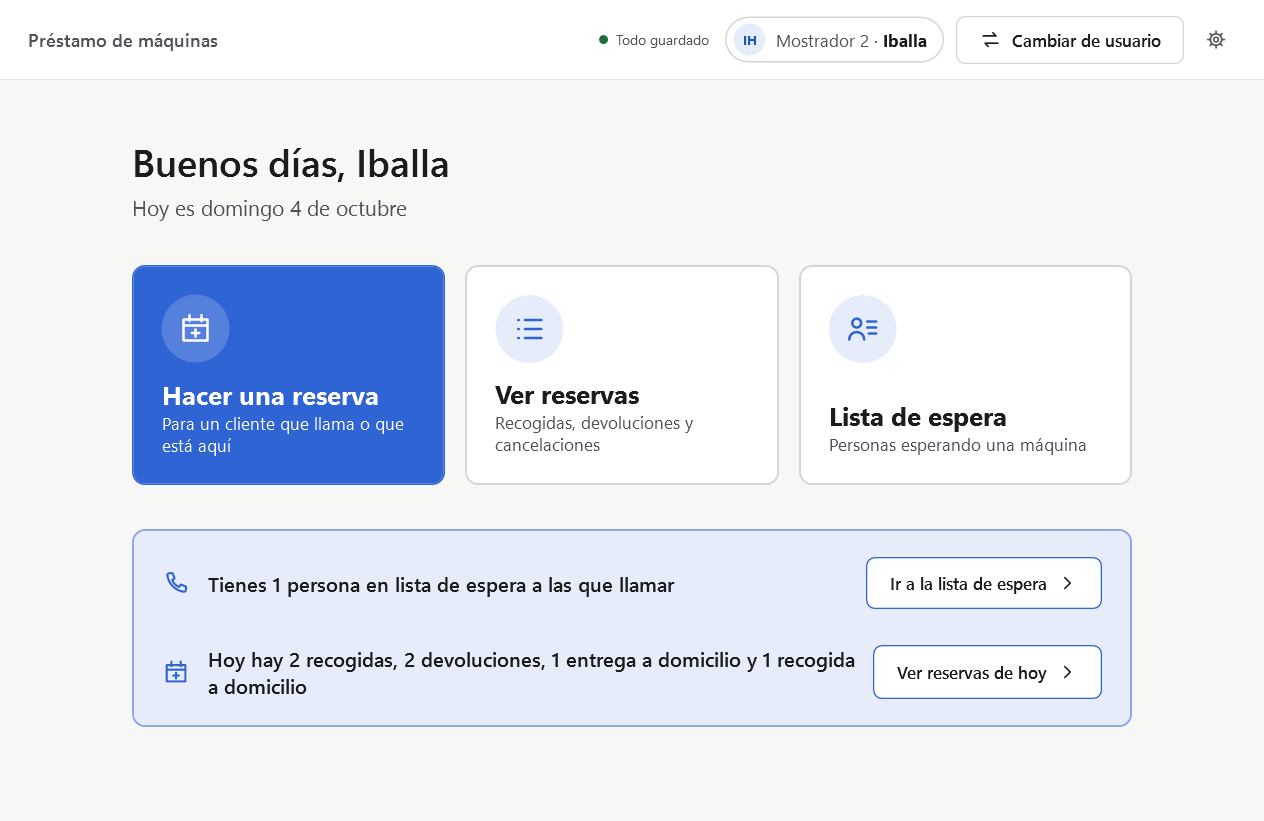Click the person-list icon on Lista de espera
Screen dimensions: 1264x821
click(862, 328)
